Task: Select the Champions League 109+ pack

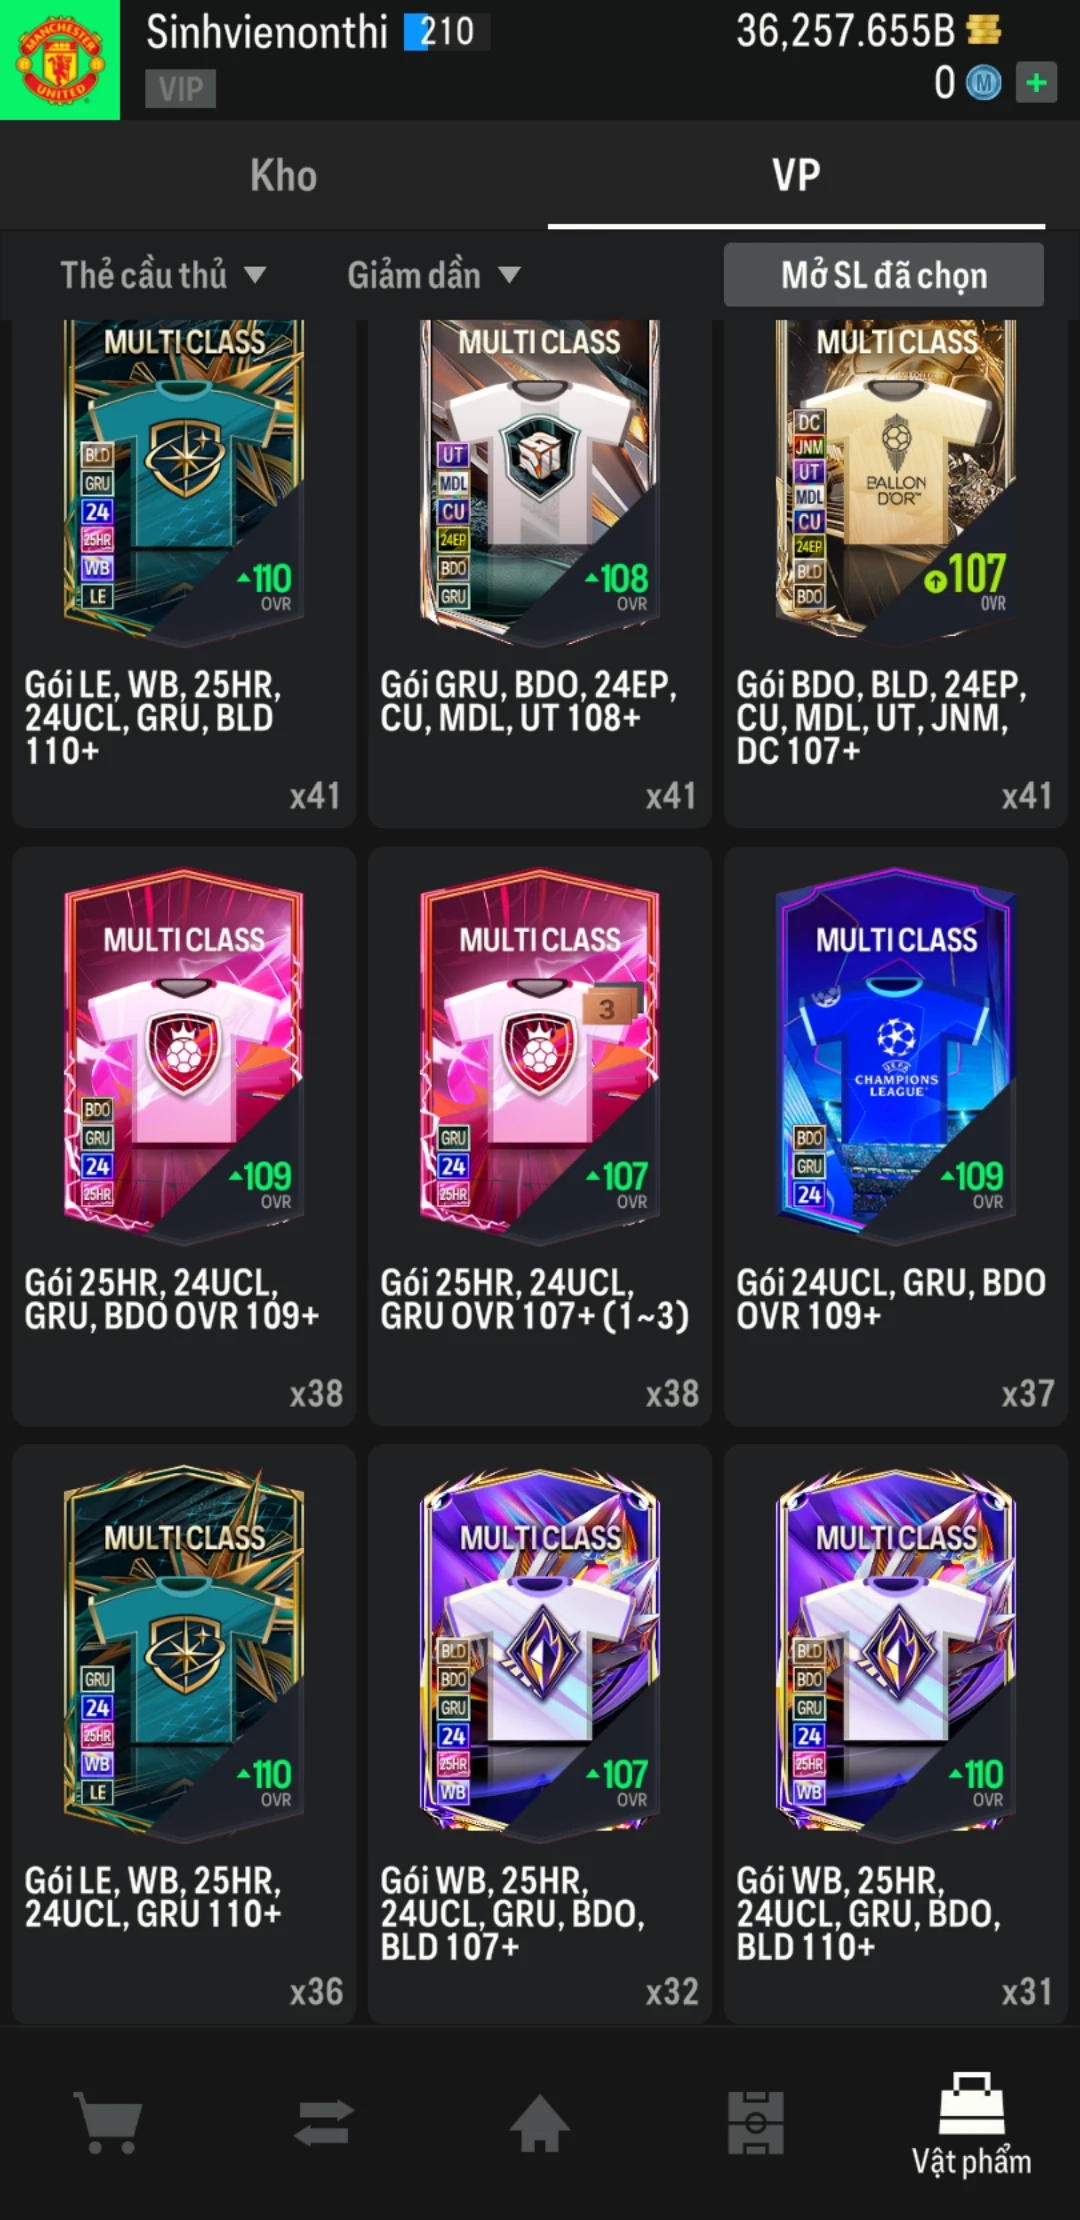Action: click(x=896, y=1136)
